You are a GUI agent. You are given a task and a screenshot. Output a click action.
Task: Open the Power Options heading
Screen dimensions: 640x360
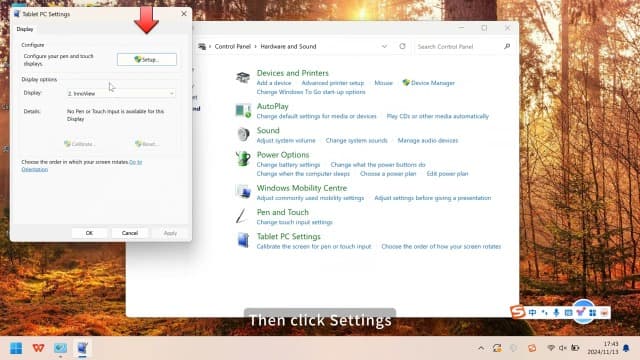pyautogui.click(x=283, y=155)
